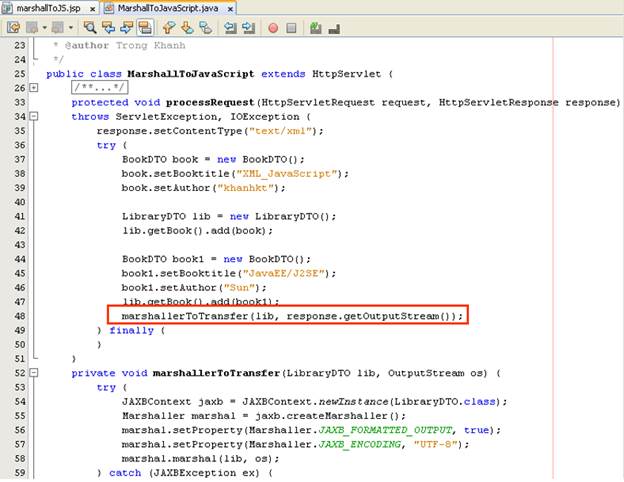Click the class name MarshallToJavaScript on line 25
The image size is (624, 482).
[191, 74]
